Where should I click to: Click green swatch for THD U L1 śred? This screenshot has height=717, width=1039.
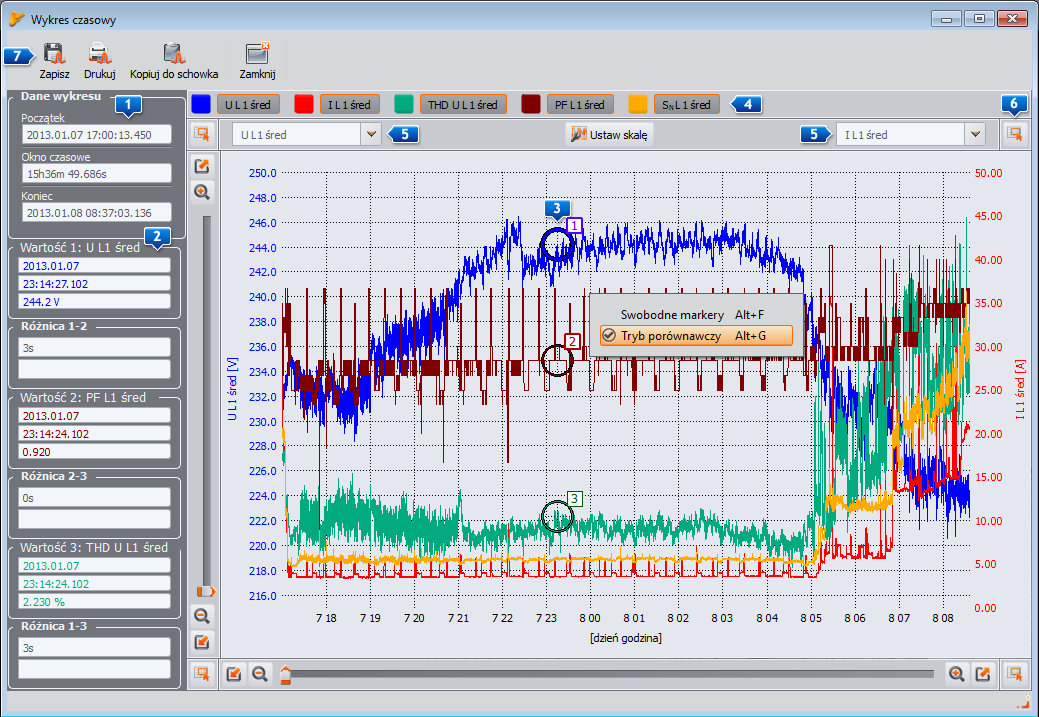[x=404, y=105]
